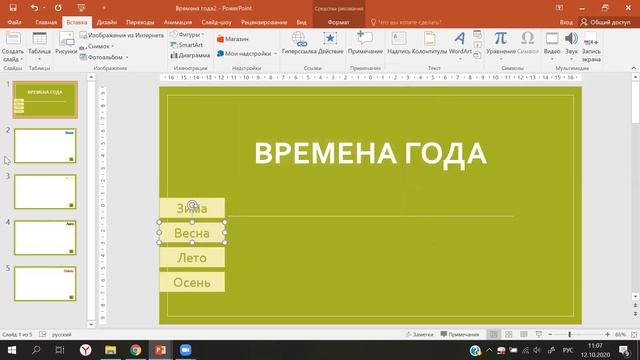The image size is (640, 360).
Task: Open the WordArt gallery
Action: point(460,45)
